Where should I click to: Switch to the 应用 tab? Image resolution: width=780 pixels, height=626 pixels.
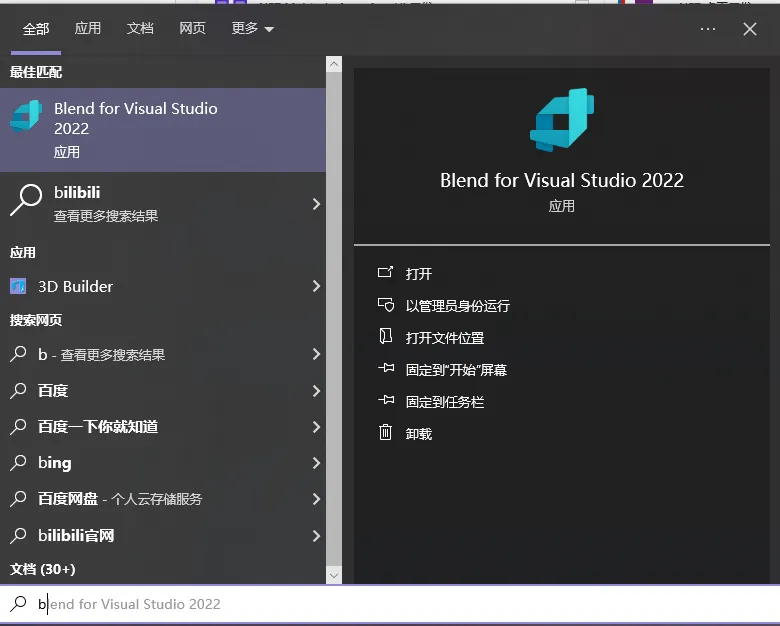point(88,28)
